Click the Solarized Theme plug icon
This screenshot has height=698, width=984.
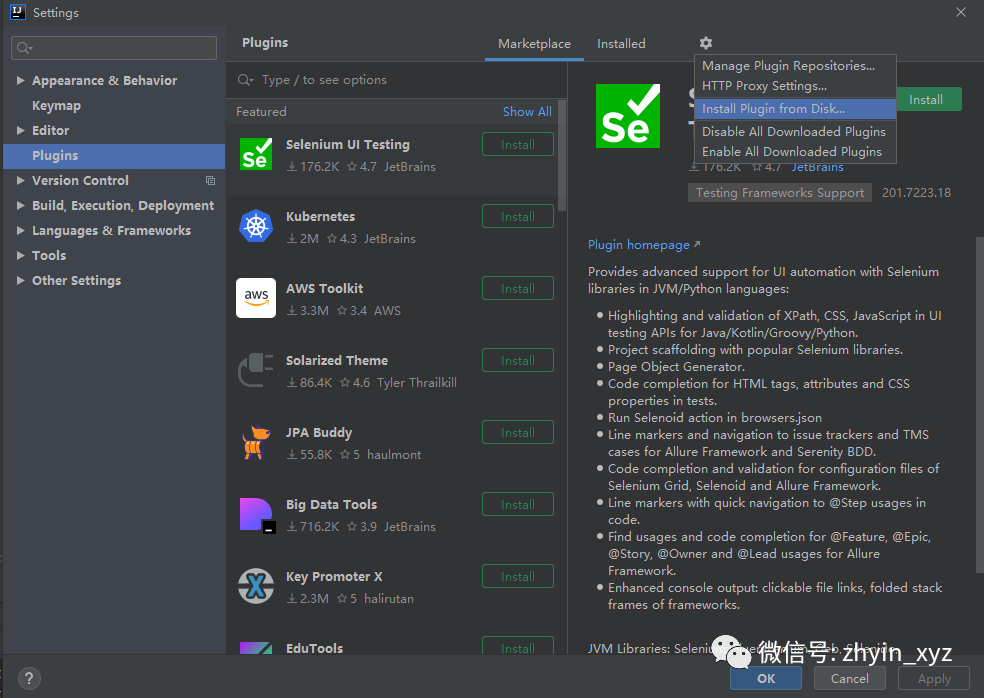256,370
